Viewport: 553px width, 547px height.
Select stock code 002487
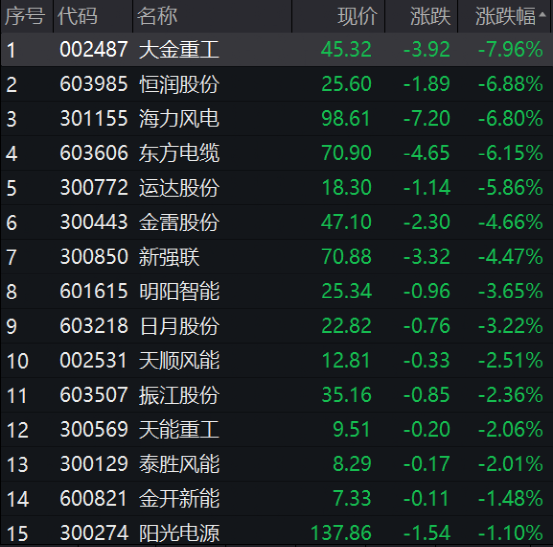coord(93,49)
